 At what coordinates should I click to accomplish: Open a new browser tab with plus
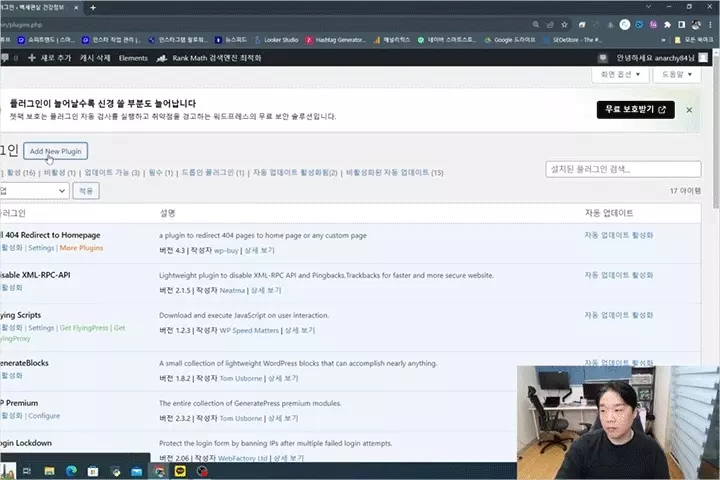click(93, 7)
